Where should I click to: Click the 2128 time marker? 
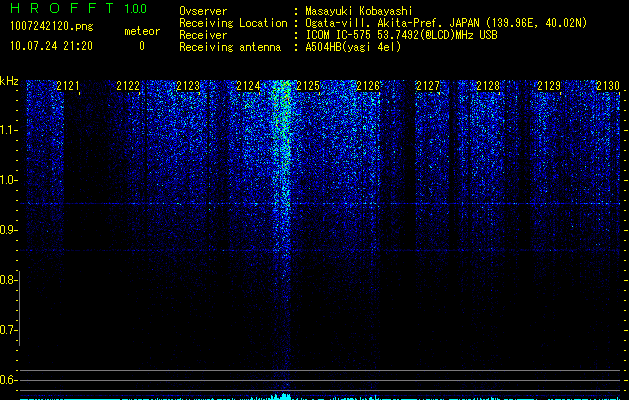488,86
